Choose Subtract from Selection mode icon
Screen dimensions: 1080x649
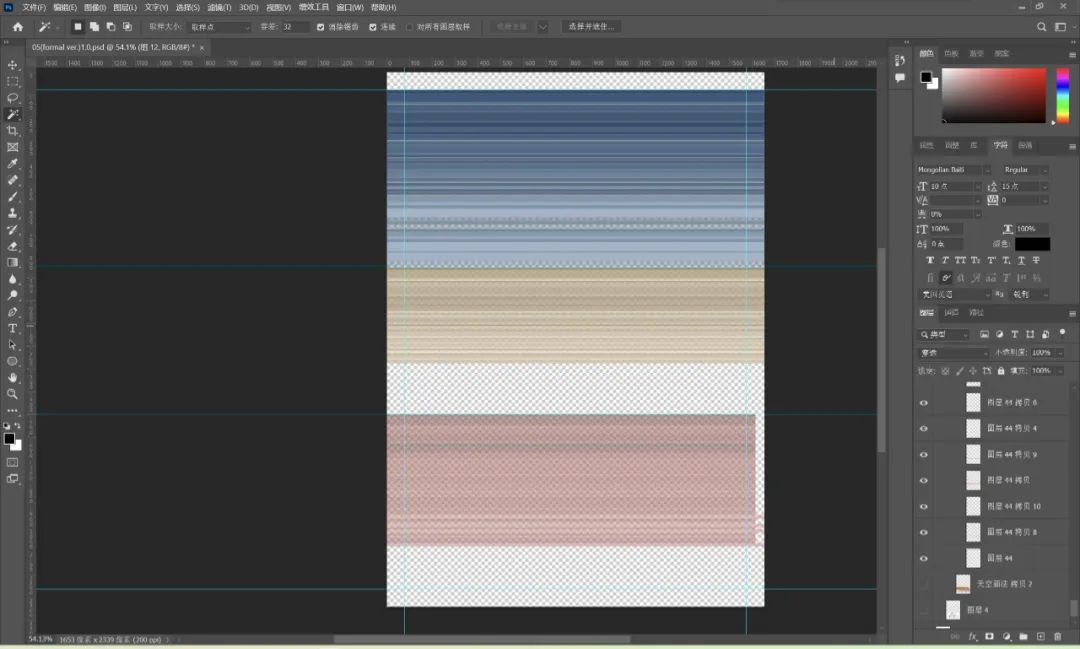(x=111, y=27)
